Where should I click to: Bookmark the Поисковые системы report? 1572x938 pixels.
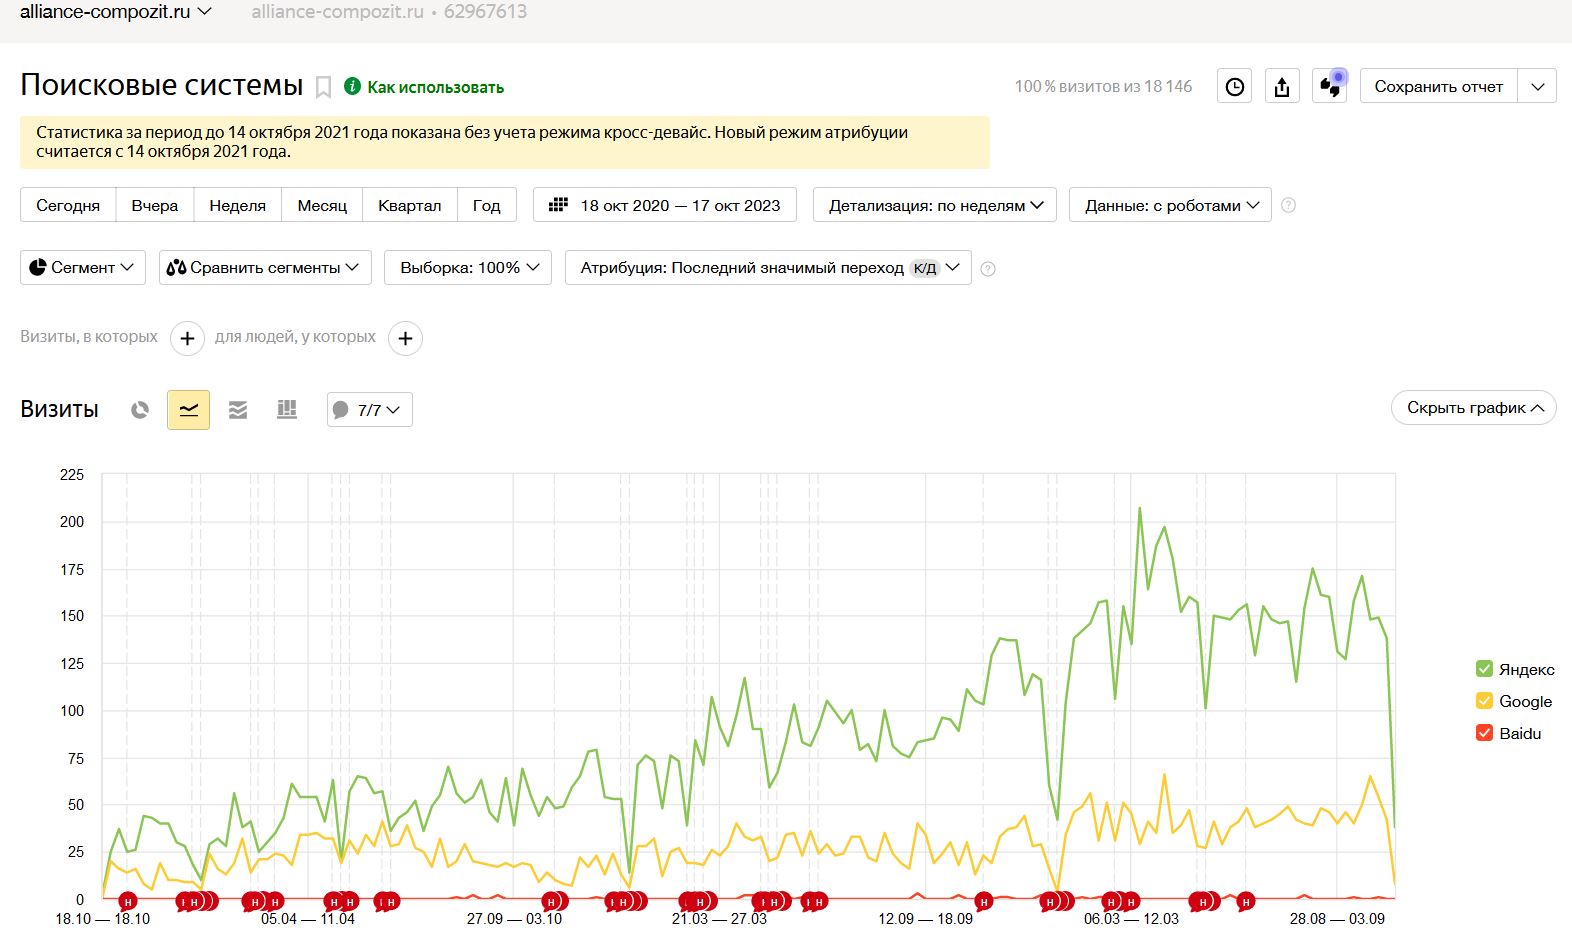pyautogui.click(x=323, y=87)
